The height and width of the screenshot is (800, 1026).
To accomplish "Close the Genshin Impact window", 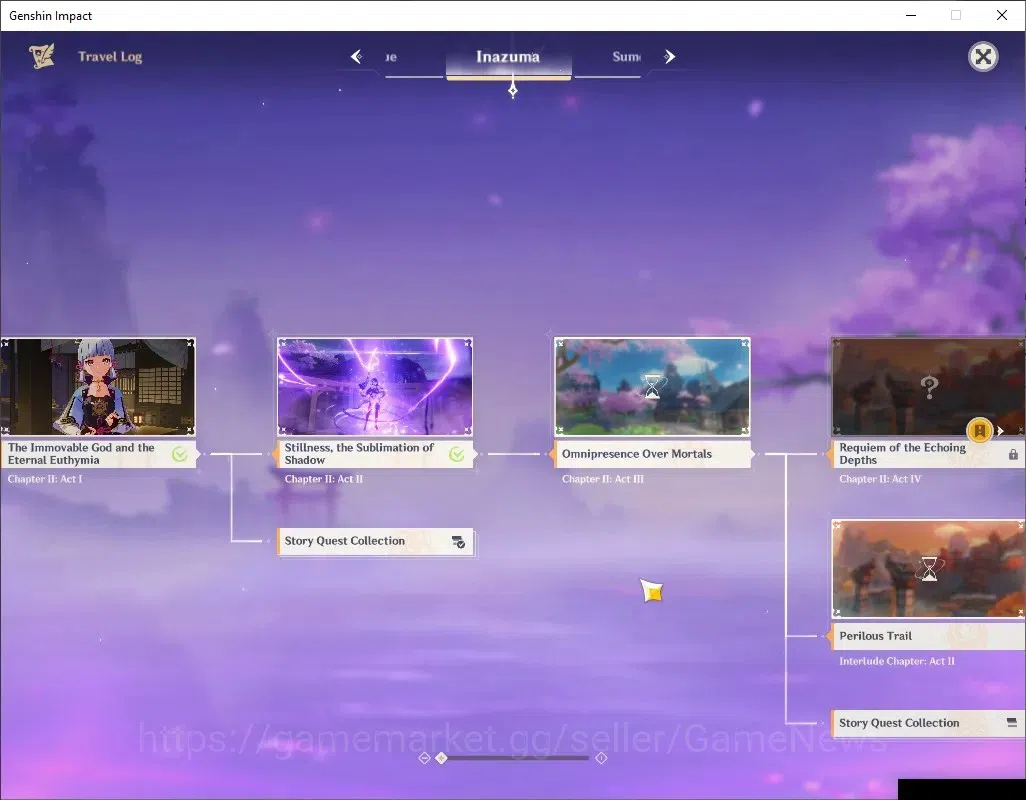I will 1002,15.
